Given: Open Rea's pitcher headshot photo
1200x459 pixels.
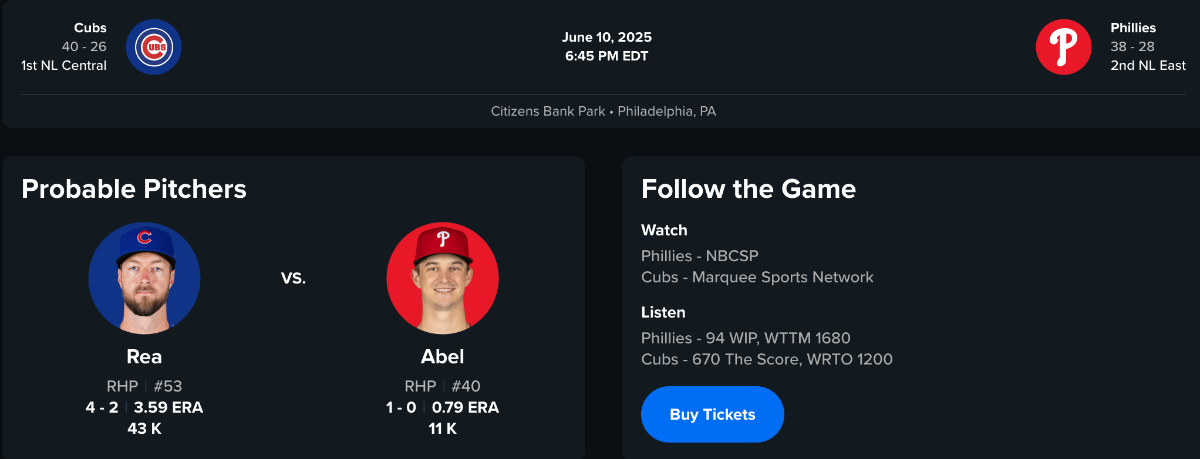Looking at the screenshot, I should [x=144, y=278].
